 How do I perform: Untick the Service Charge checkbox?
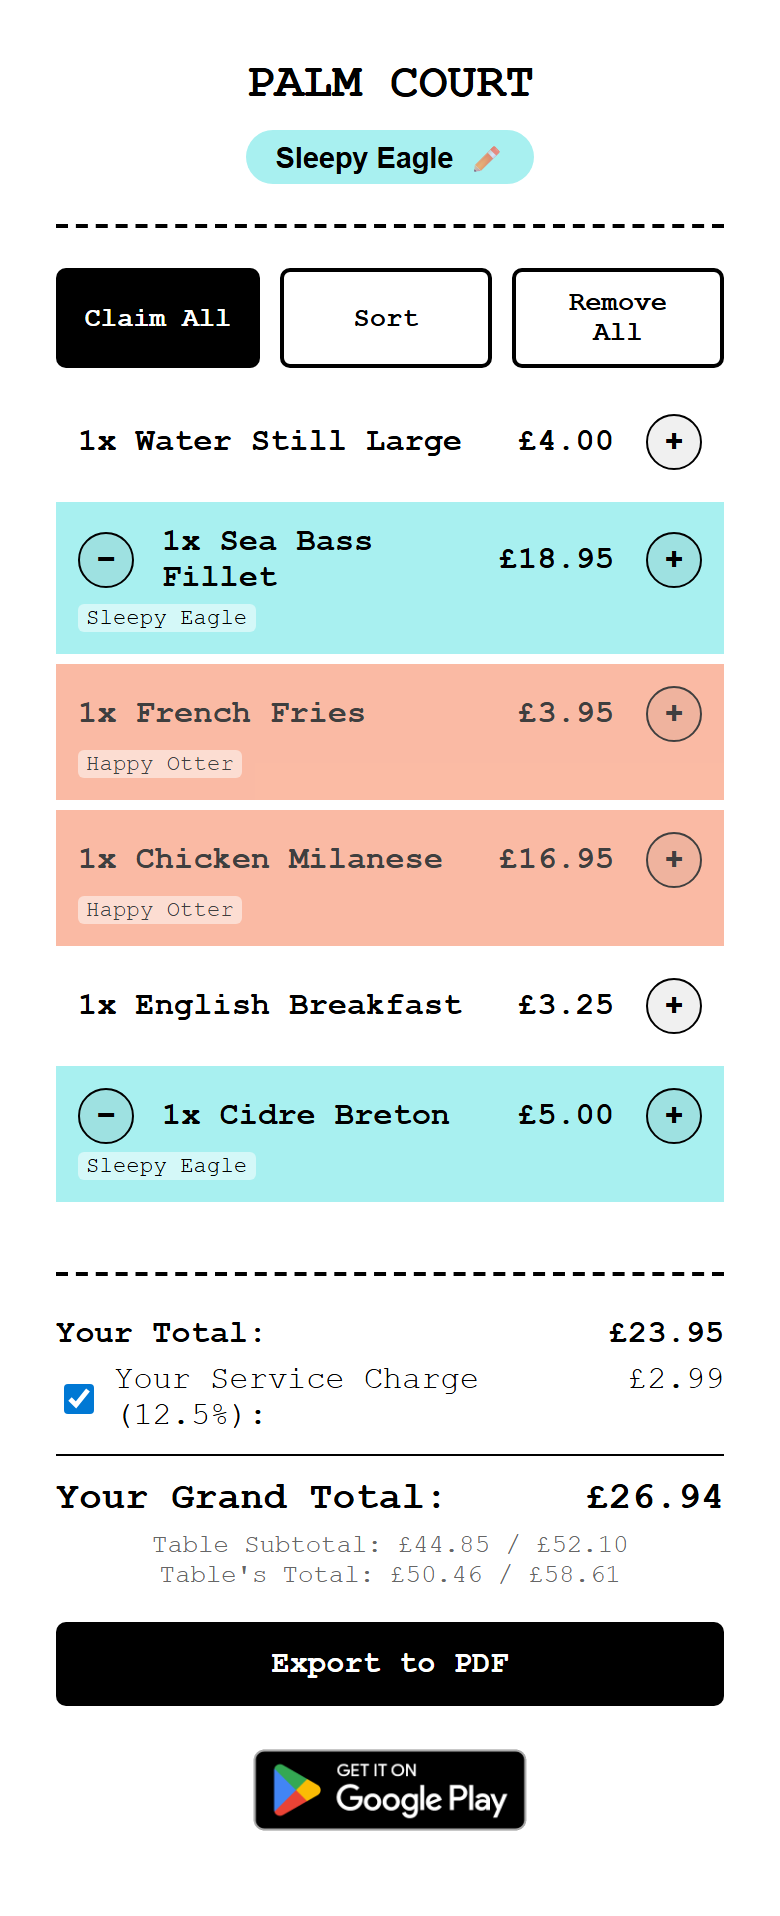tap(79, 1398)
